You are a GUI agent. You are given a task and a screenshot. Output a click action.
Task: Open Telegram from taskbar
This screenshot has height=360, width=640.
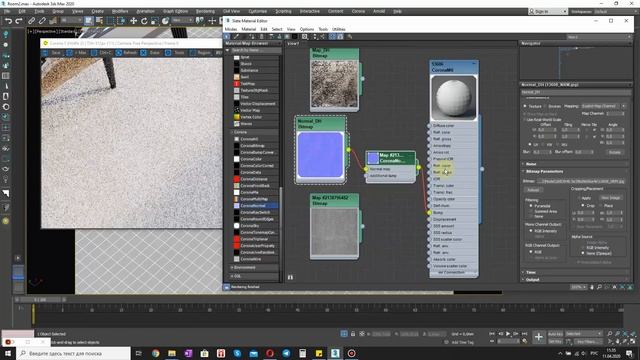[286, 353]
